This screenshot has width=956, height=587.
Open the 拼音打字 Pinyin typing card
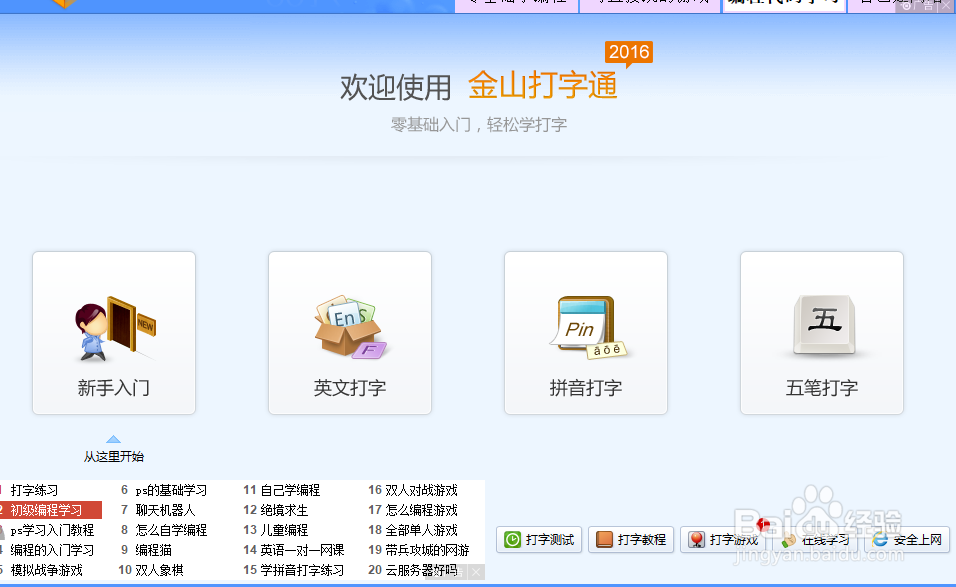[x=586, y=333]
